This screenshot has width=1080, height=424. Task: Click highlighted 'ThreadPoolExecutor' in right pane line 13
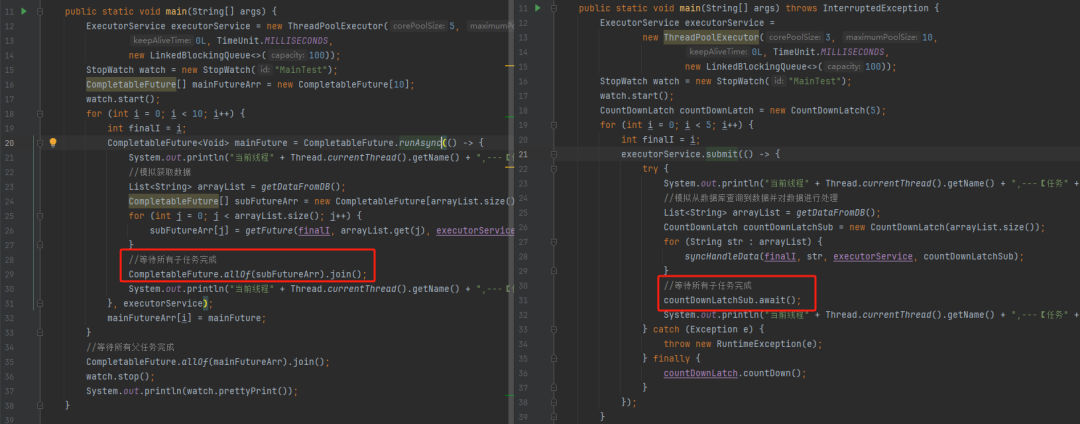[x=711, y=37]
